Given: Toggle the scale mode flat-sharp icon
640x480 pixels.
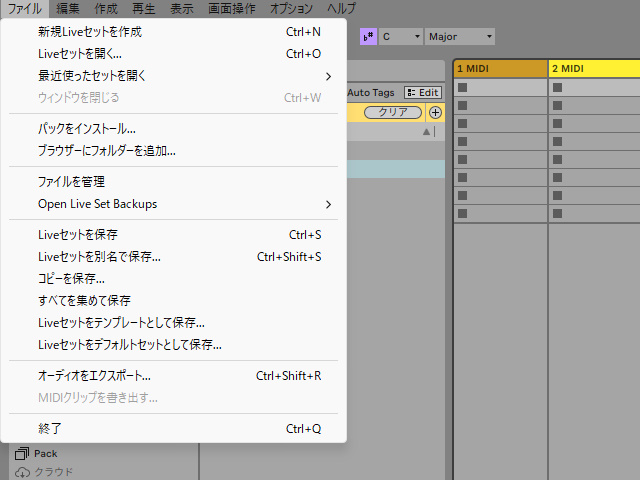Looking at the screenshot, I should [368, 36].
